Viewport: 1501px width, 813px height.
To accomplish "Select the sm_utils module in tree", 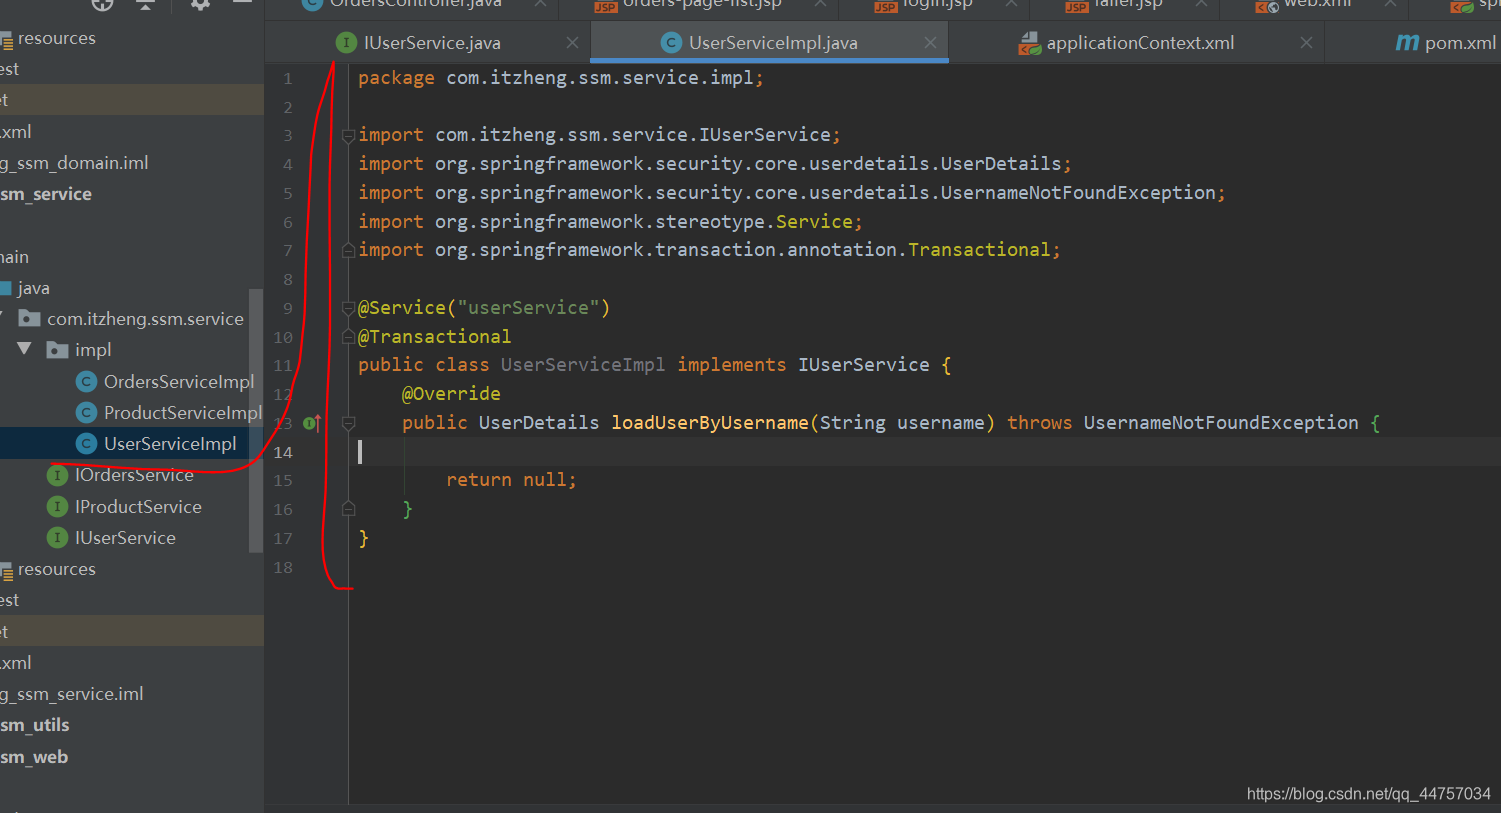I will tap(35, 725).
